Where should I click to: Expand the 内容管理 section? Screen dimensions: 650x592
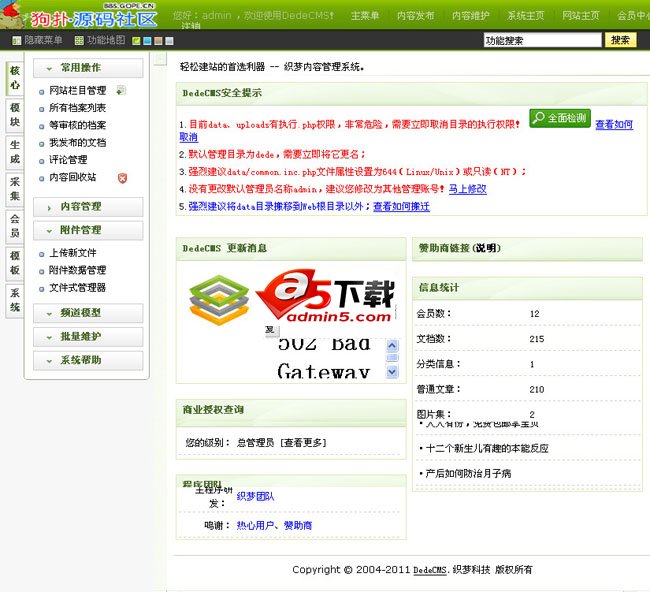[88, 206]
